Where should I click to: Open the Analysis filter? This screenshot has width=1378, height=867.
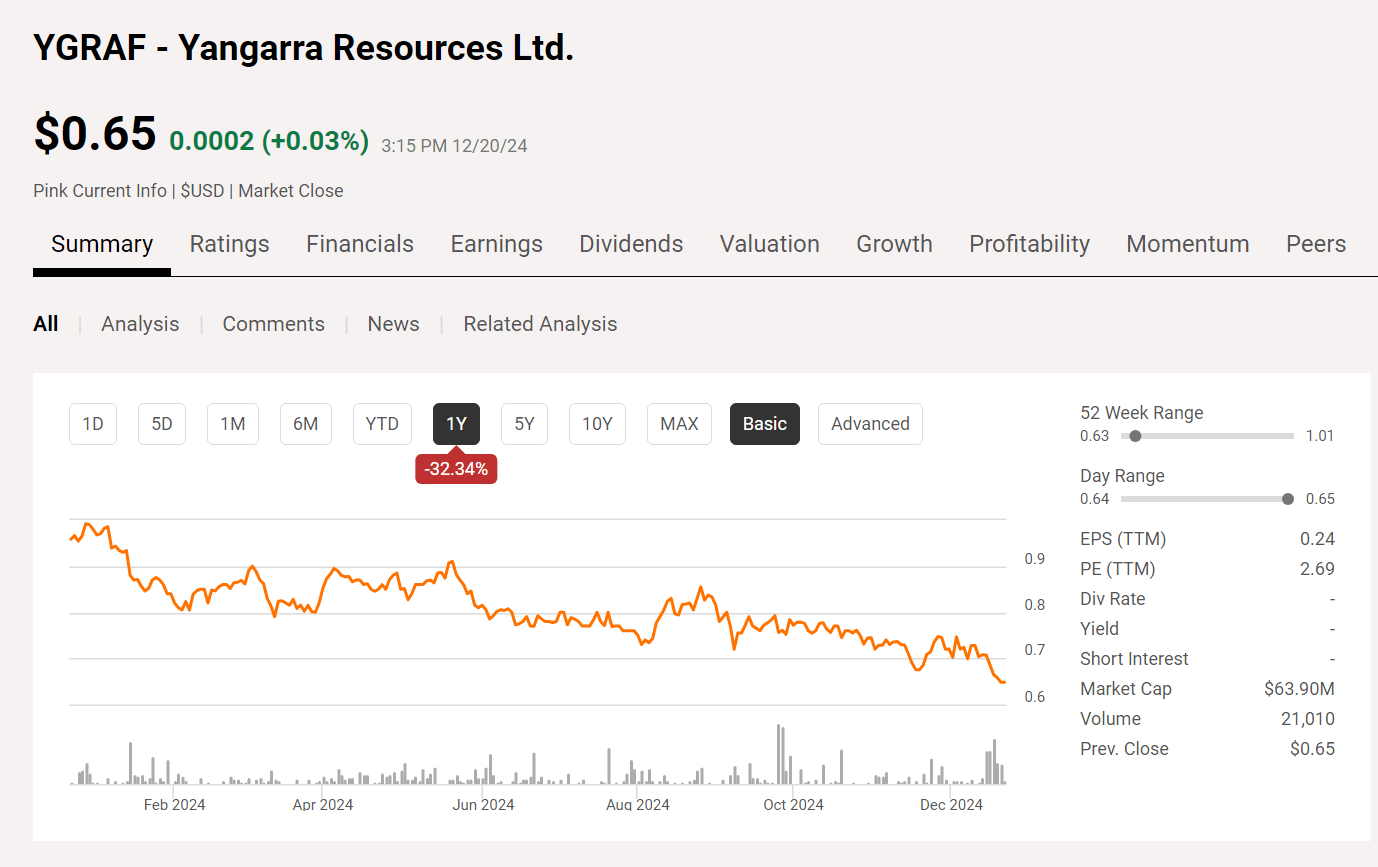tap(140, 323)
